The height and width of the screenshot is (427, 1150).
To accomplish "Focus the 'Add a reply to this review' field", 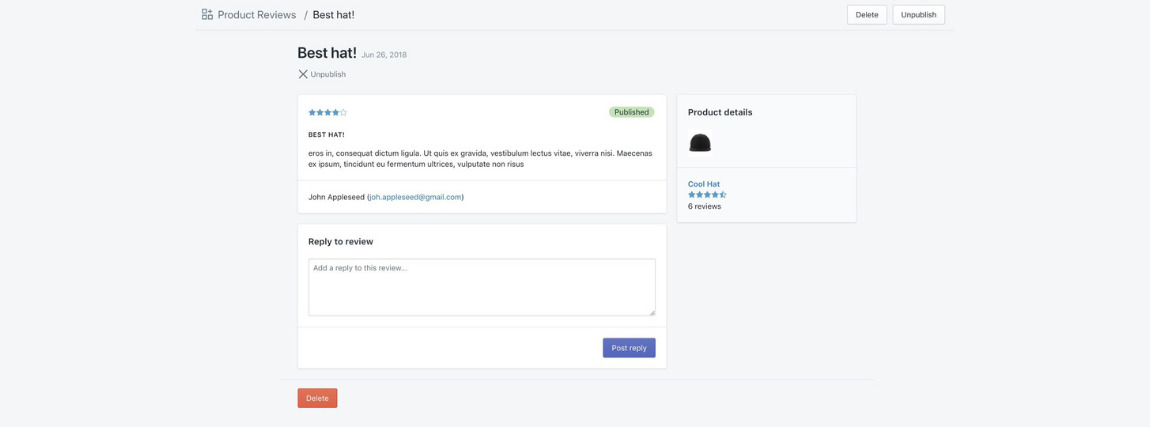I will (x=481, y=287).
